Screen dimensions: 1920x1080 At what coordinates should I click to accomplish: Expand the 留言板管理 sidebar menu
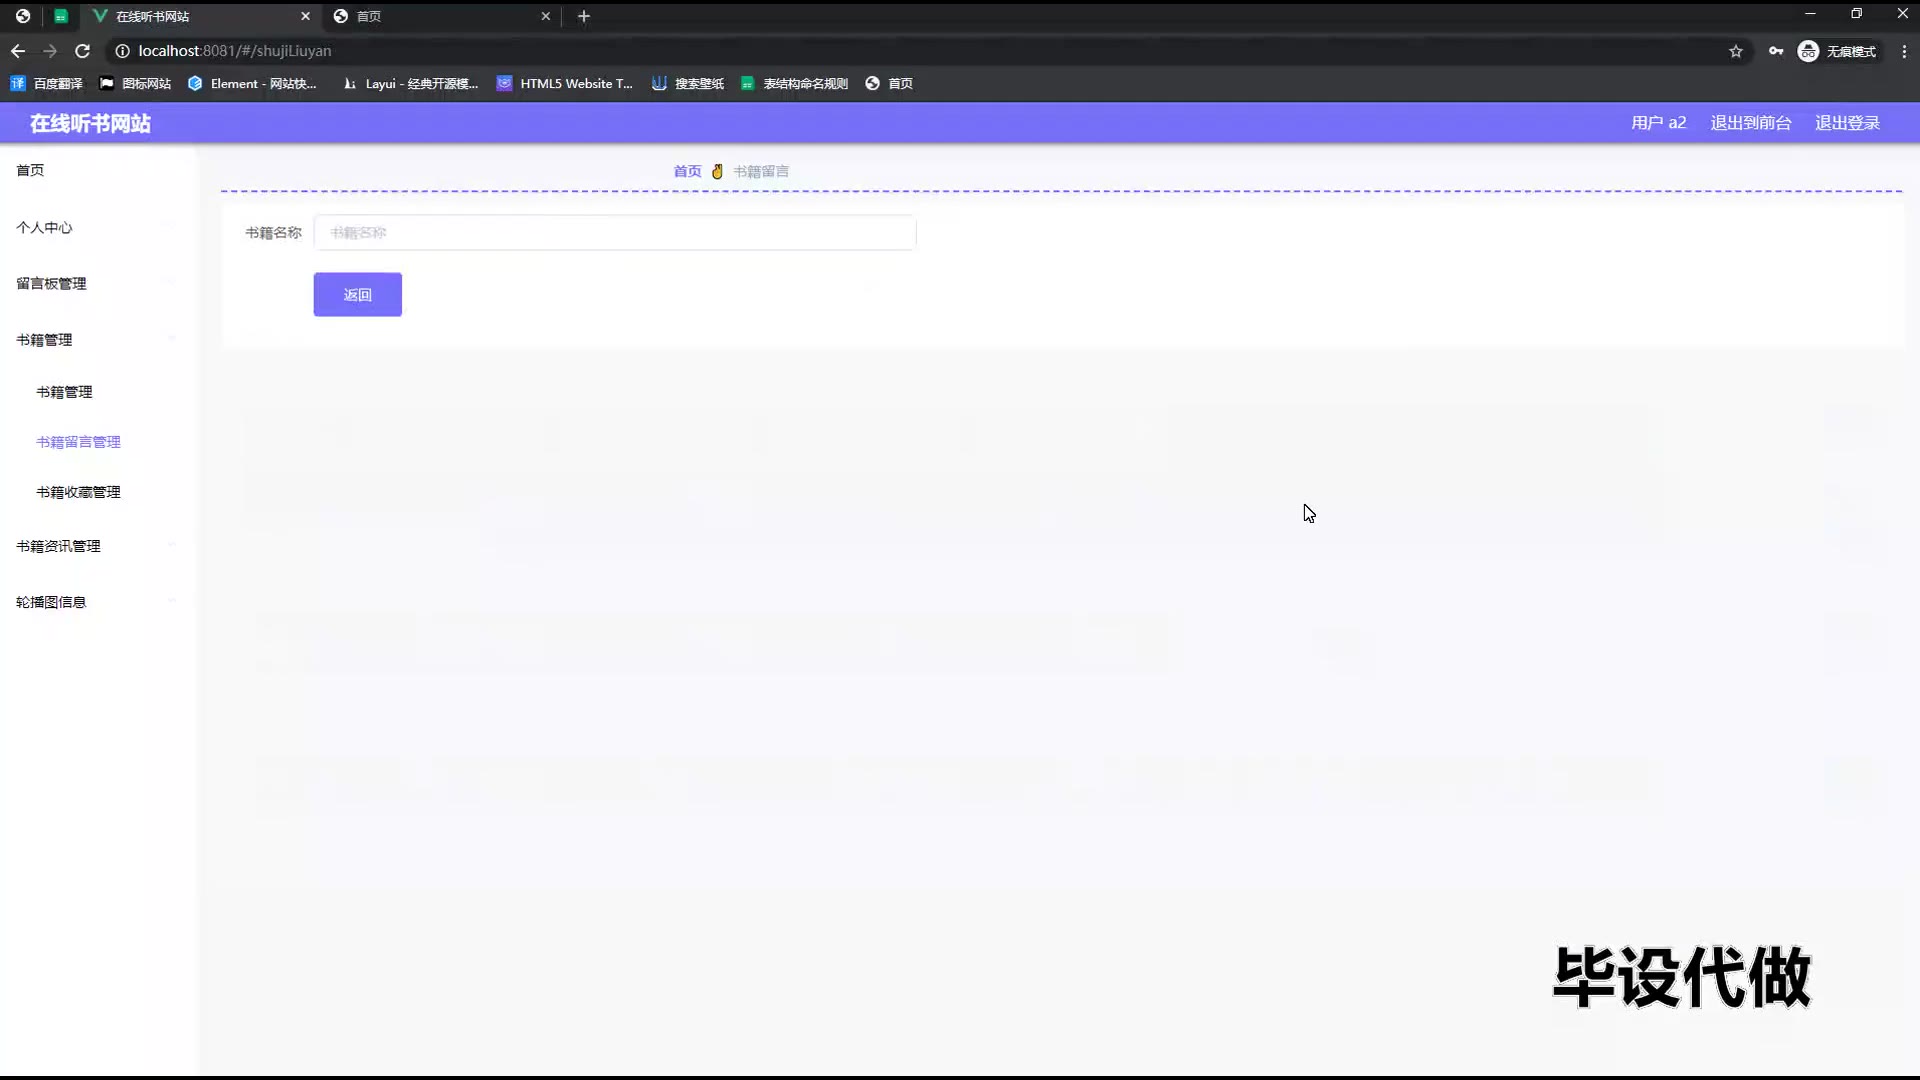52,284
